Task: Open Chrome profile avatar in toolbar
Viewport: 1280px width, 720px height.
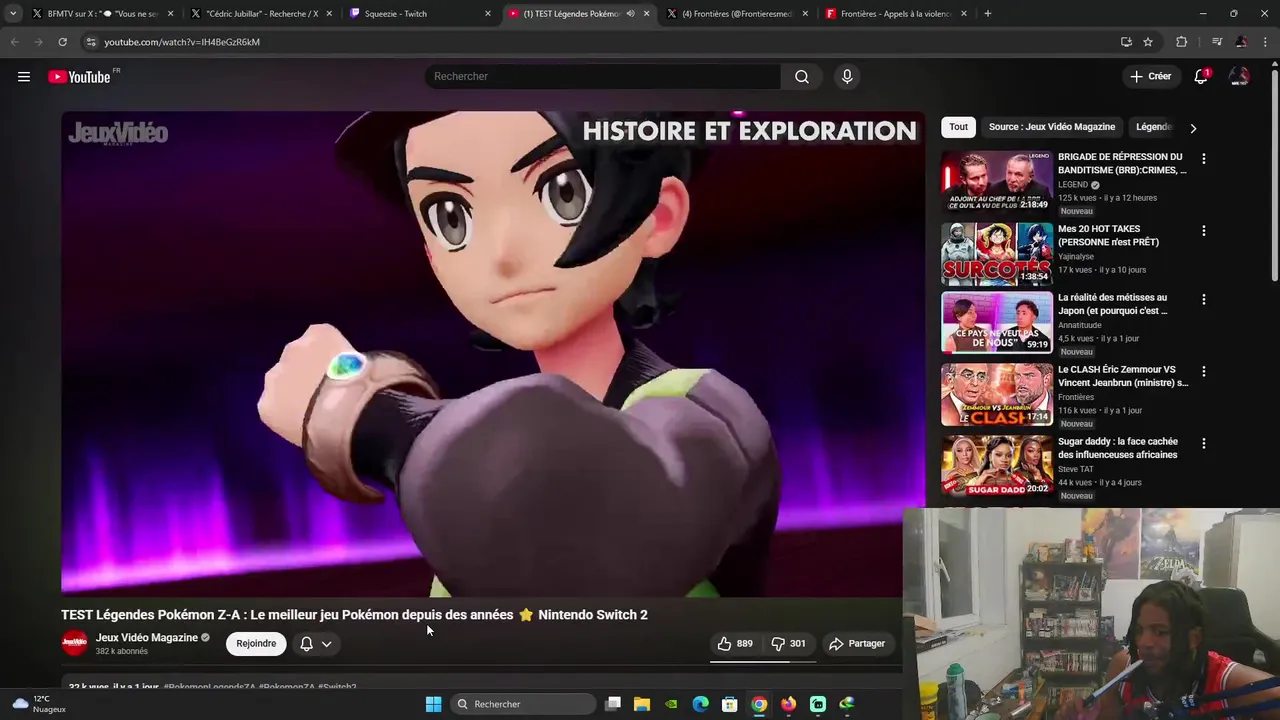Action: point(1241,42)
